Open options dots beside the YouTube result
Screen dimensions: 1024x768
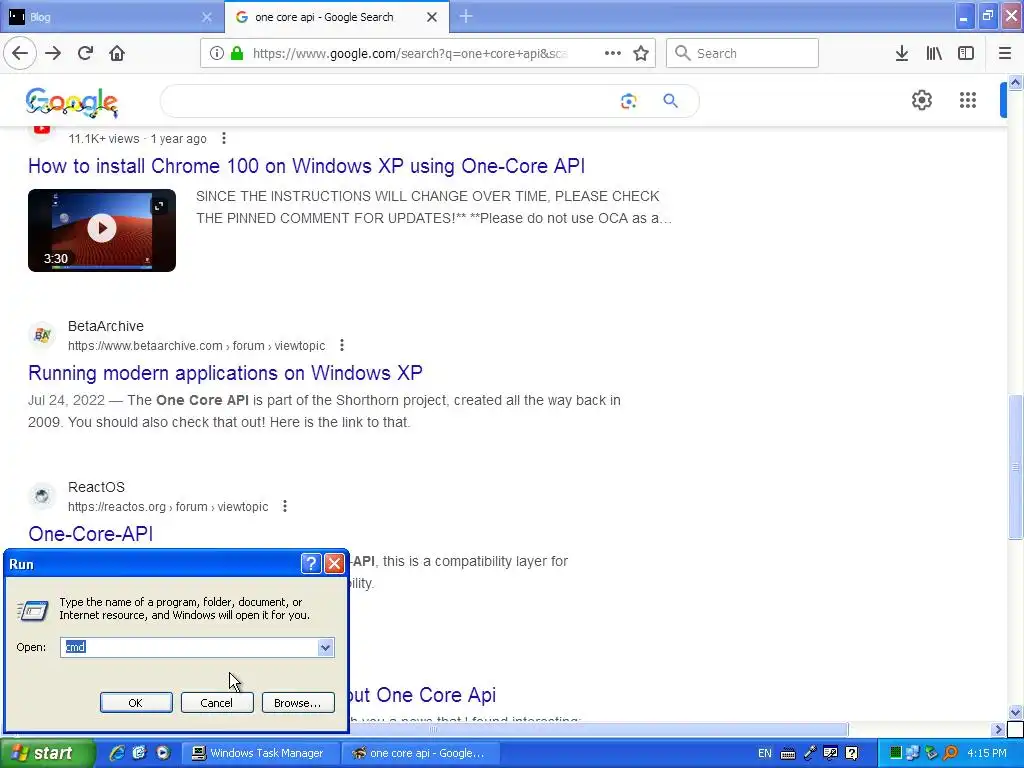coord(224,138)
